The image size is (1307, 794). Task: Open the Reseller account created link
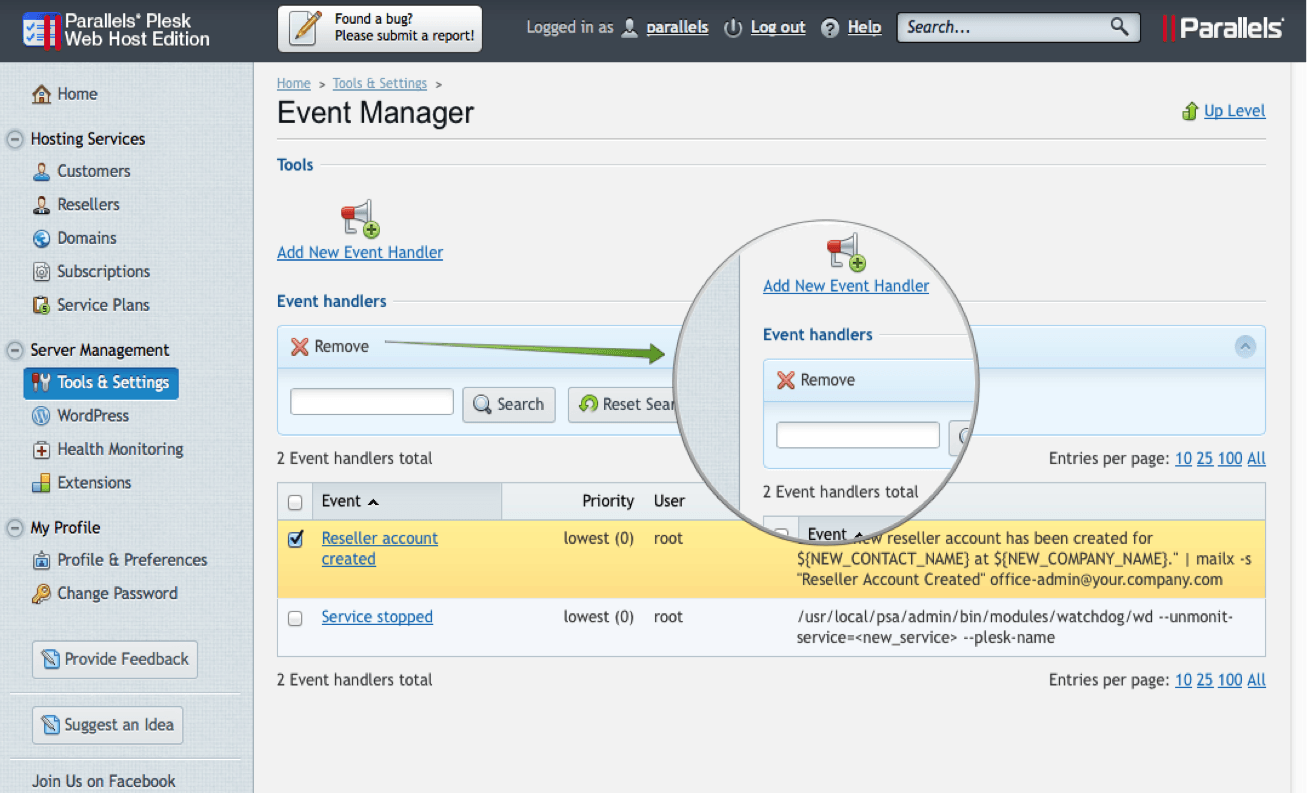380,549
